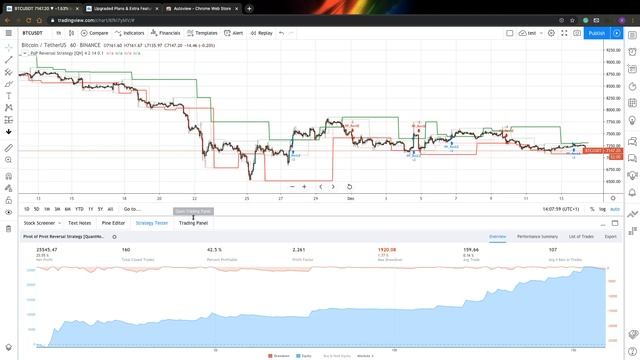Screen dimensions: 640x360
Task: Open the select layout square icon
Action: point(509,33)
